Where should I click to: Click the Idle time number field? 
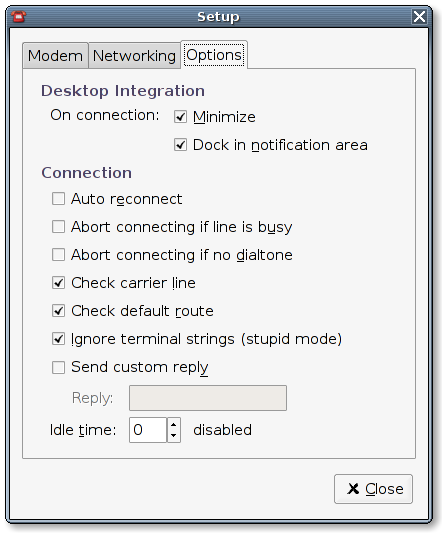(148, 430)
